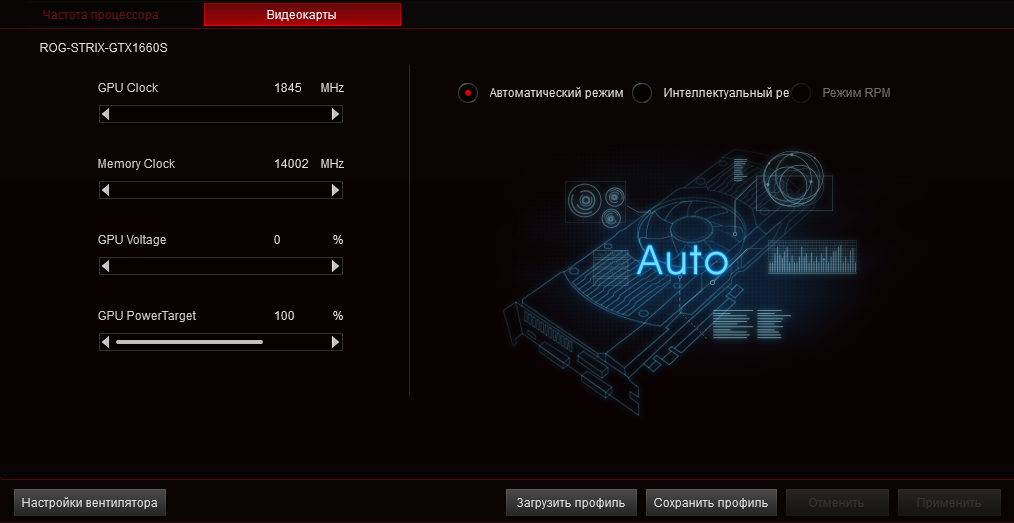Click the Отменить button
This screenshot has width=1014, height=523.
coord(837,502)
